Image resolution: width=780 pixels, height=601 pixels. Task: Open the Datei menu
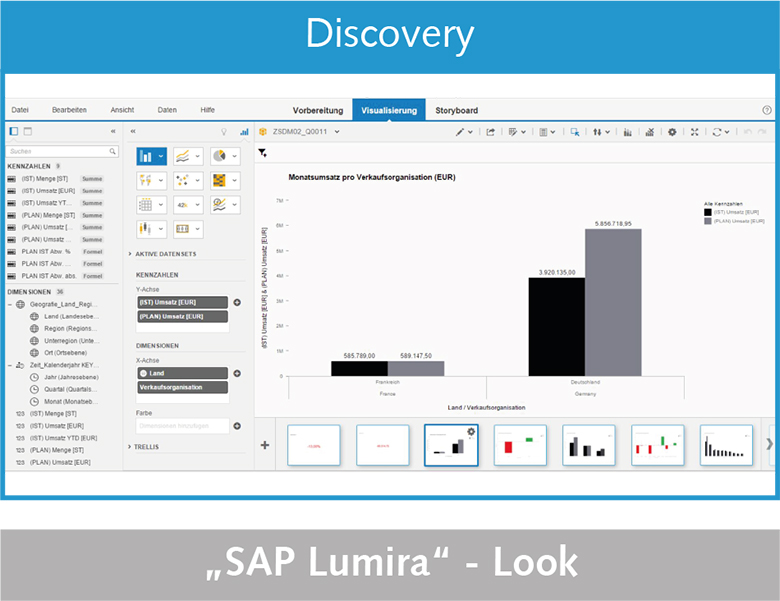click(x=20, y=110)
